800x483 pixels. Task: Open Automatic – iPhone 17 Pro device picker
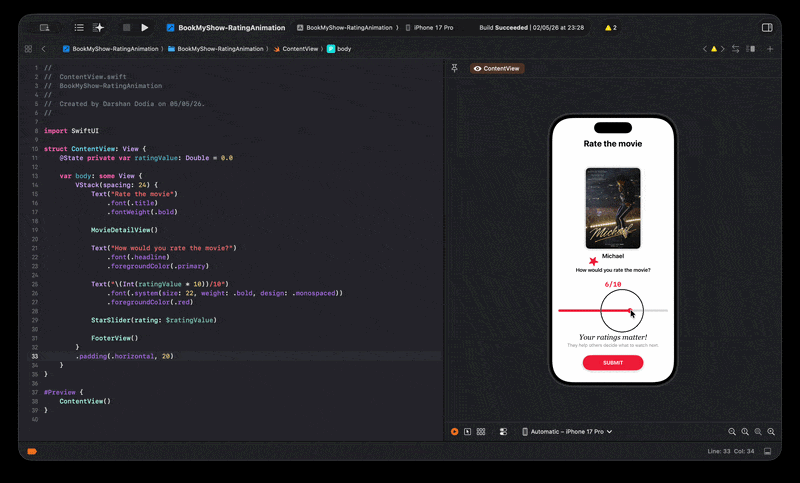coord(567,431)
